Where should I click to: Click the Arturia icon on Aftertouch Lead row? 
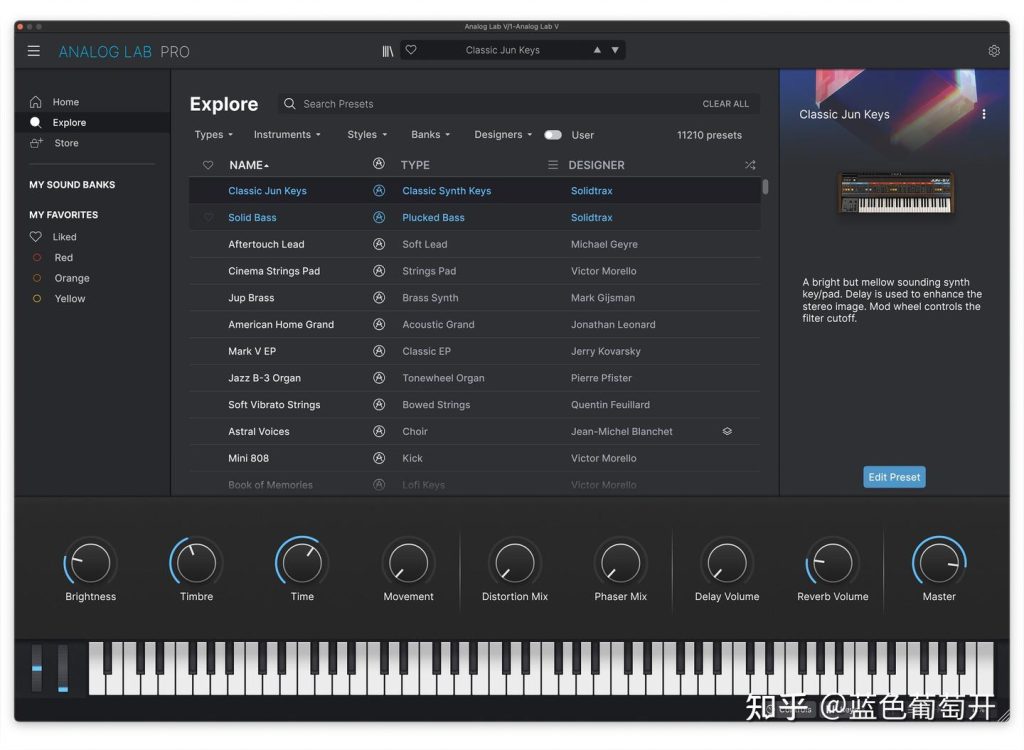[x=379, y=244]
